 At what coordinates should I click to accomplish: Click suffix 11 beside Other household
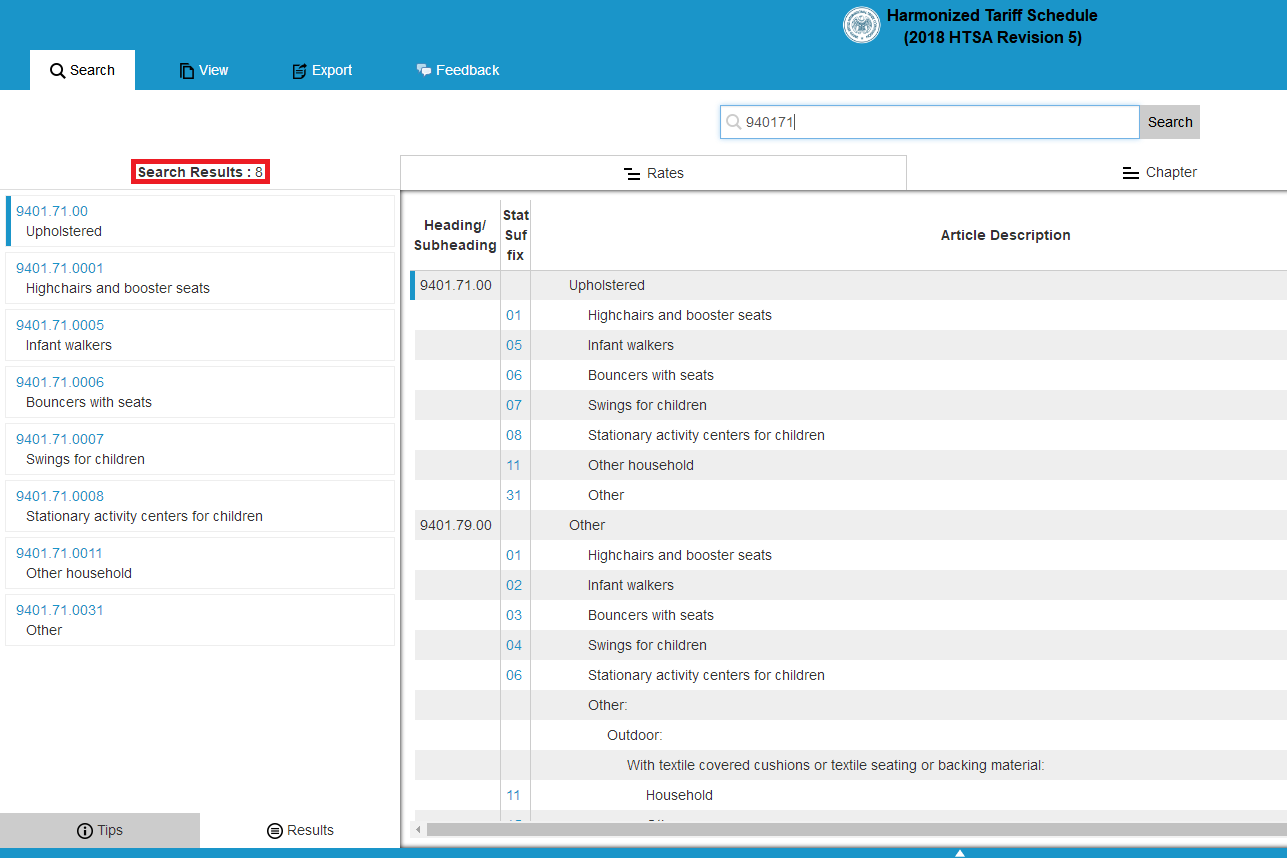click(514, 465)
